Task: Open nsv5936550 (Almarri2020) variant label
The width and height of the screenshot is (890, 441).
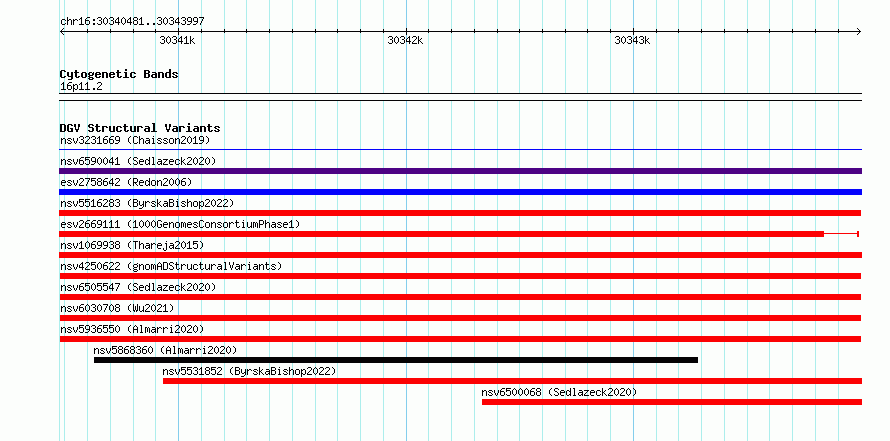Action: [x=132, y=329]
